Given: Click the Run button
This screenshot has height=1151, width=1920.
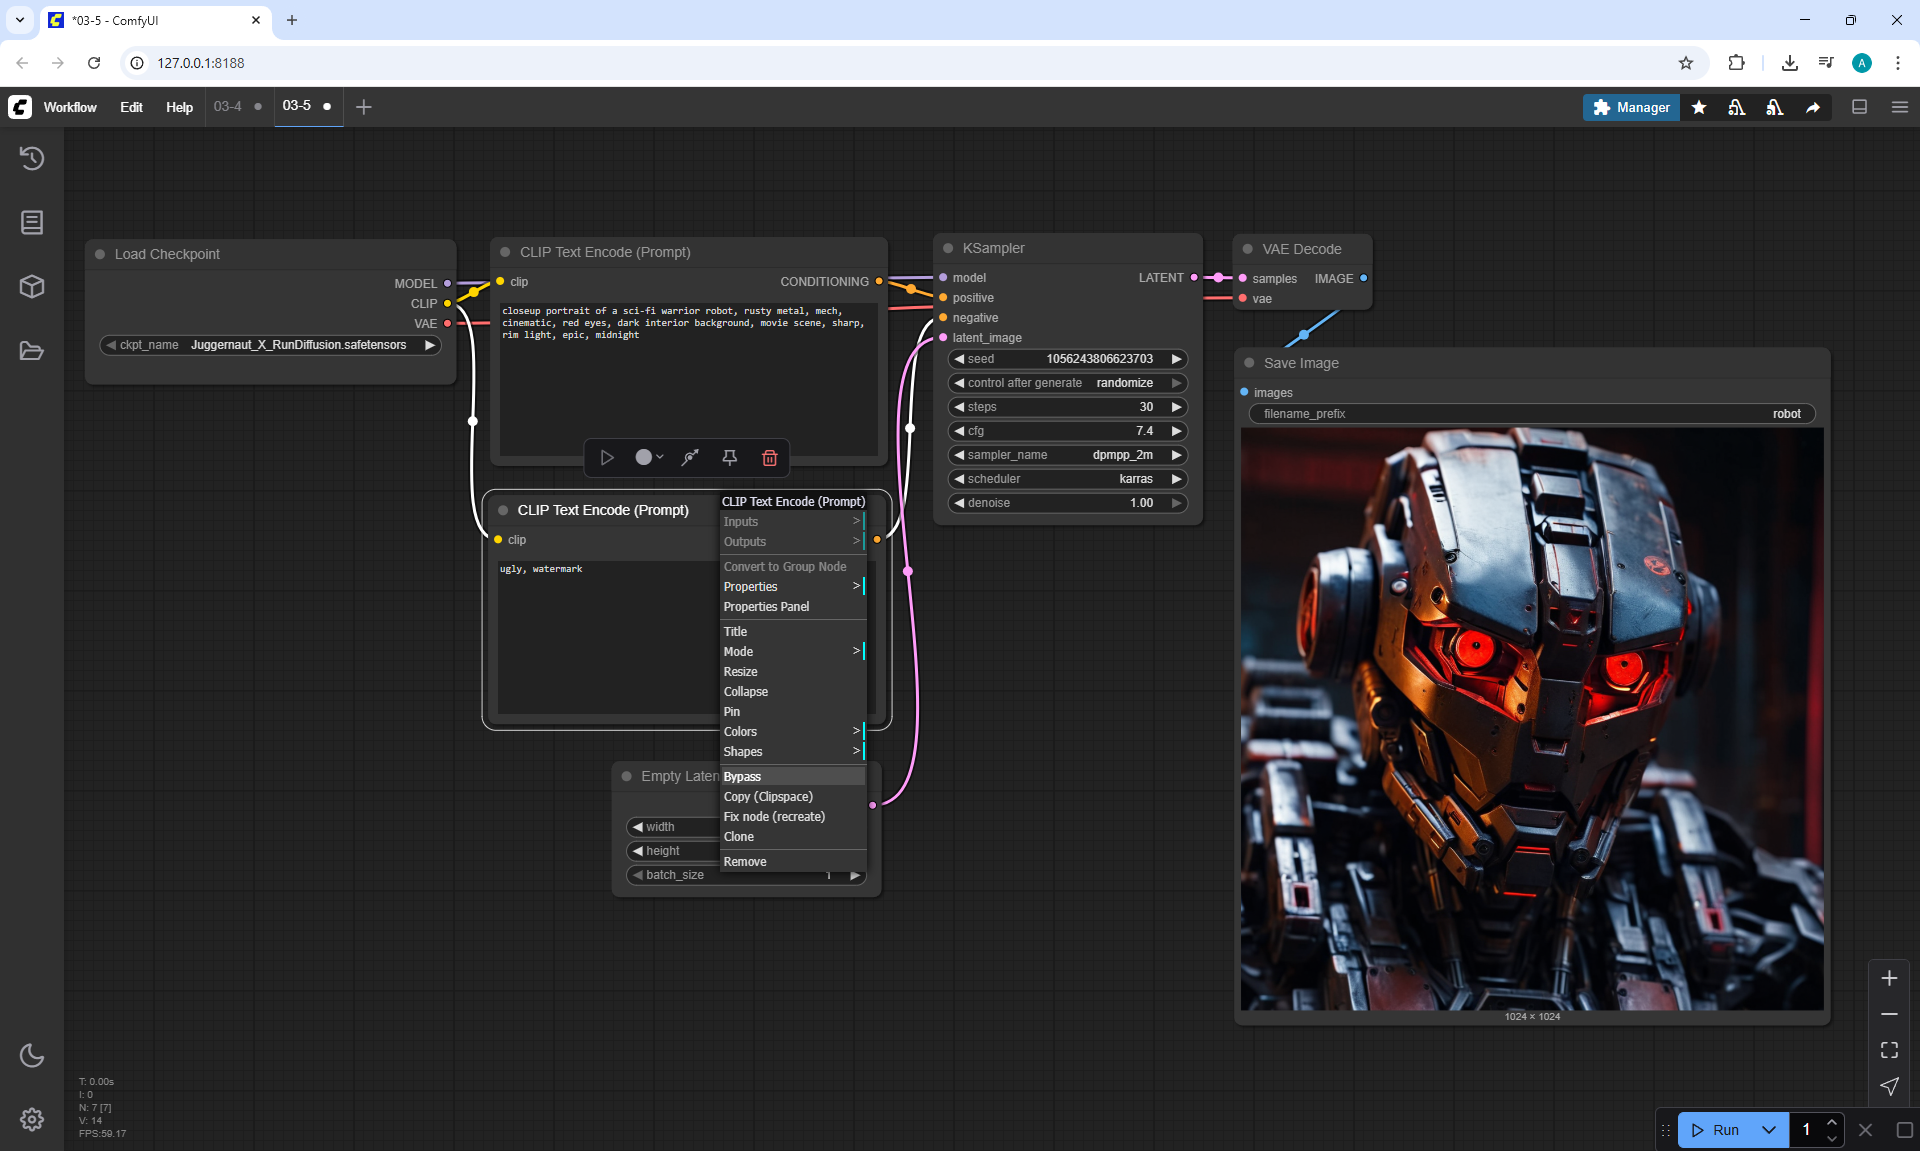Looking at the screenshot, I should (1716, 1130).
